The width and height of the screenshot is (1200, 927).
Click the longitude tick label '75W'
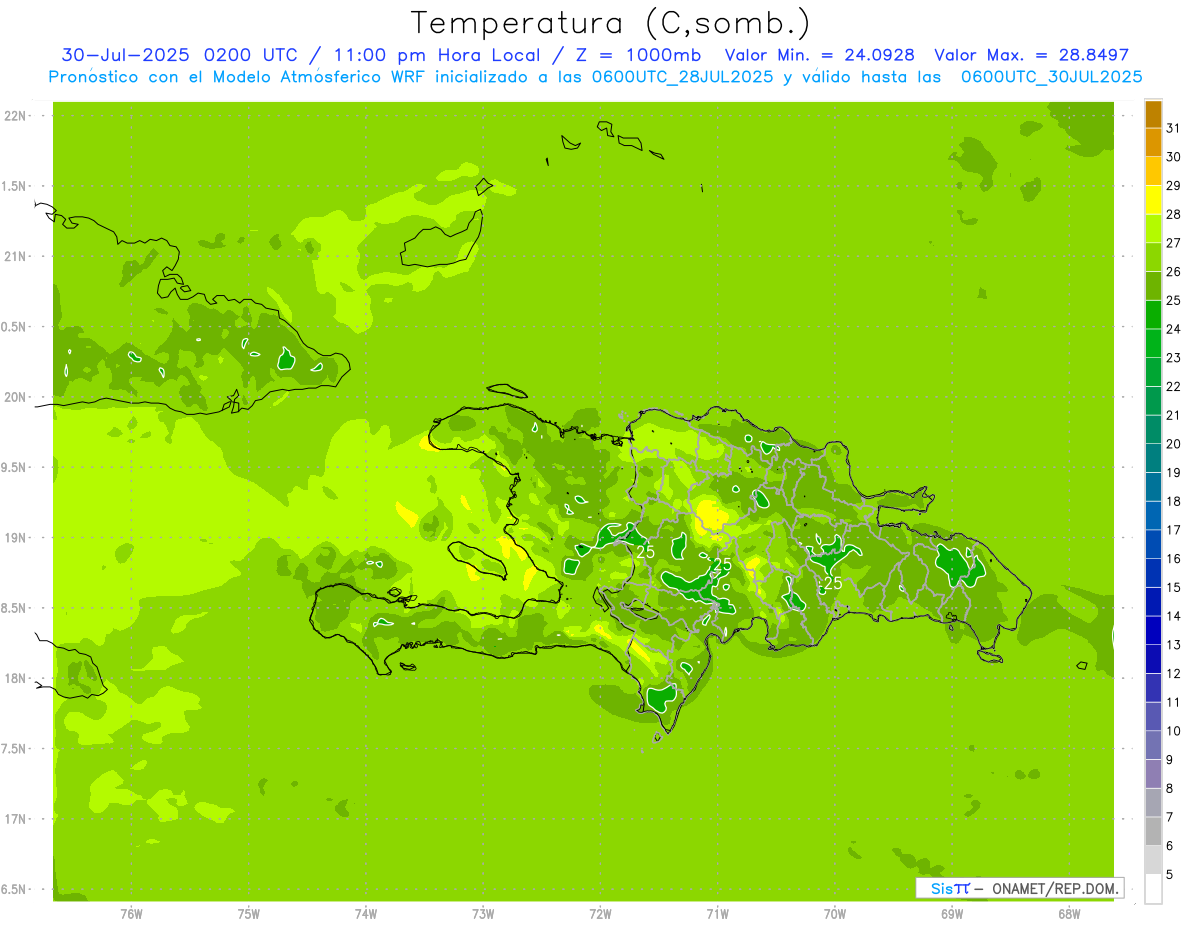[248, 913]
